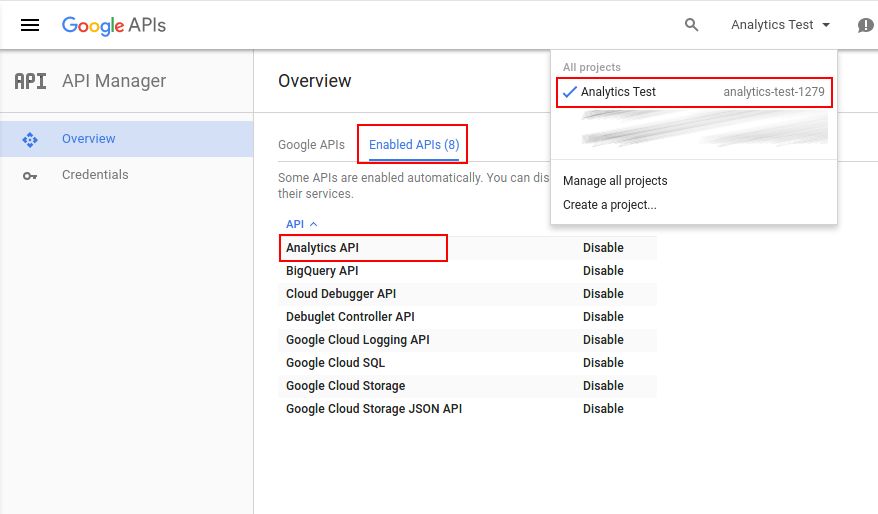The height and width of the screenshot is (514, 878).
Task: Open the Google Cloud Storage JSON API link
Action: coord(374,408)
